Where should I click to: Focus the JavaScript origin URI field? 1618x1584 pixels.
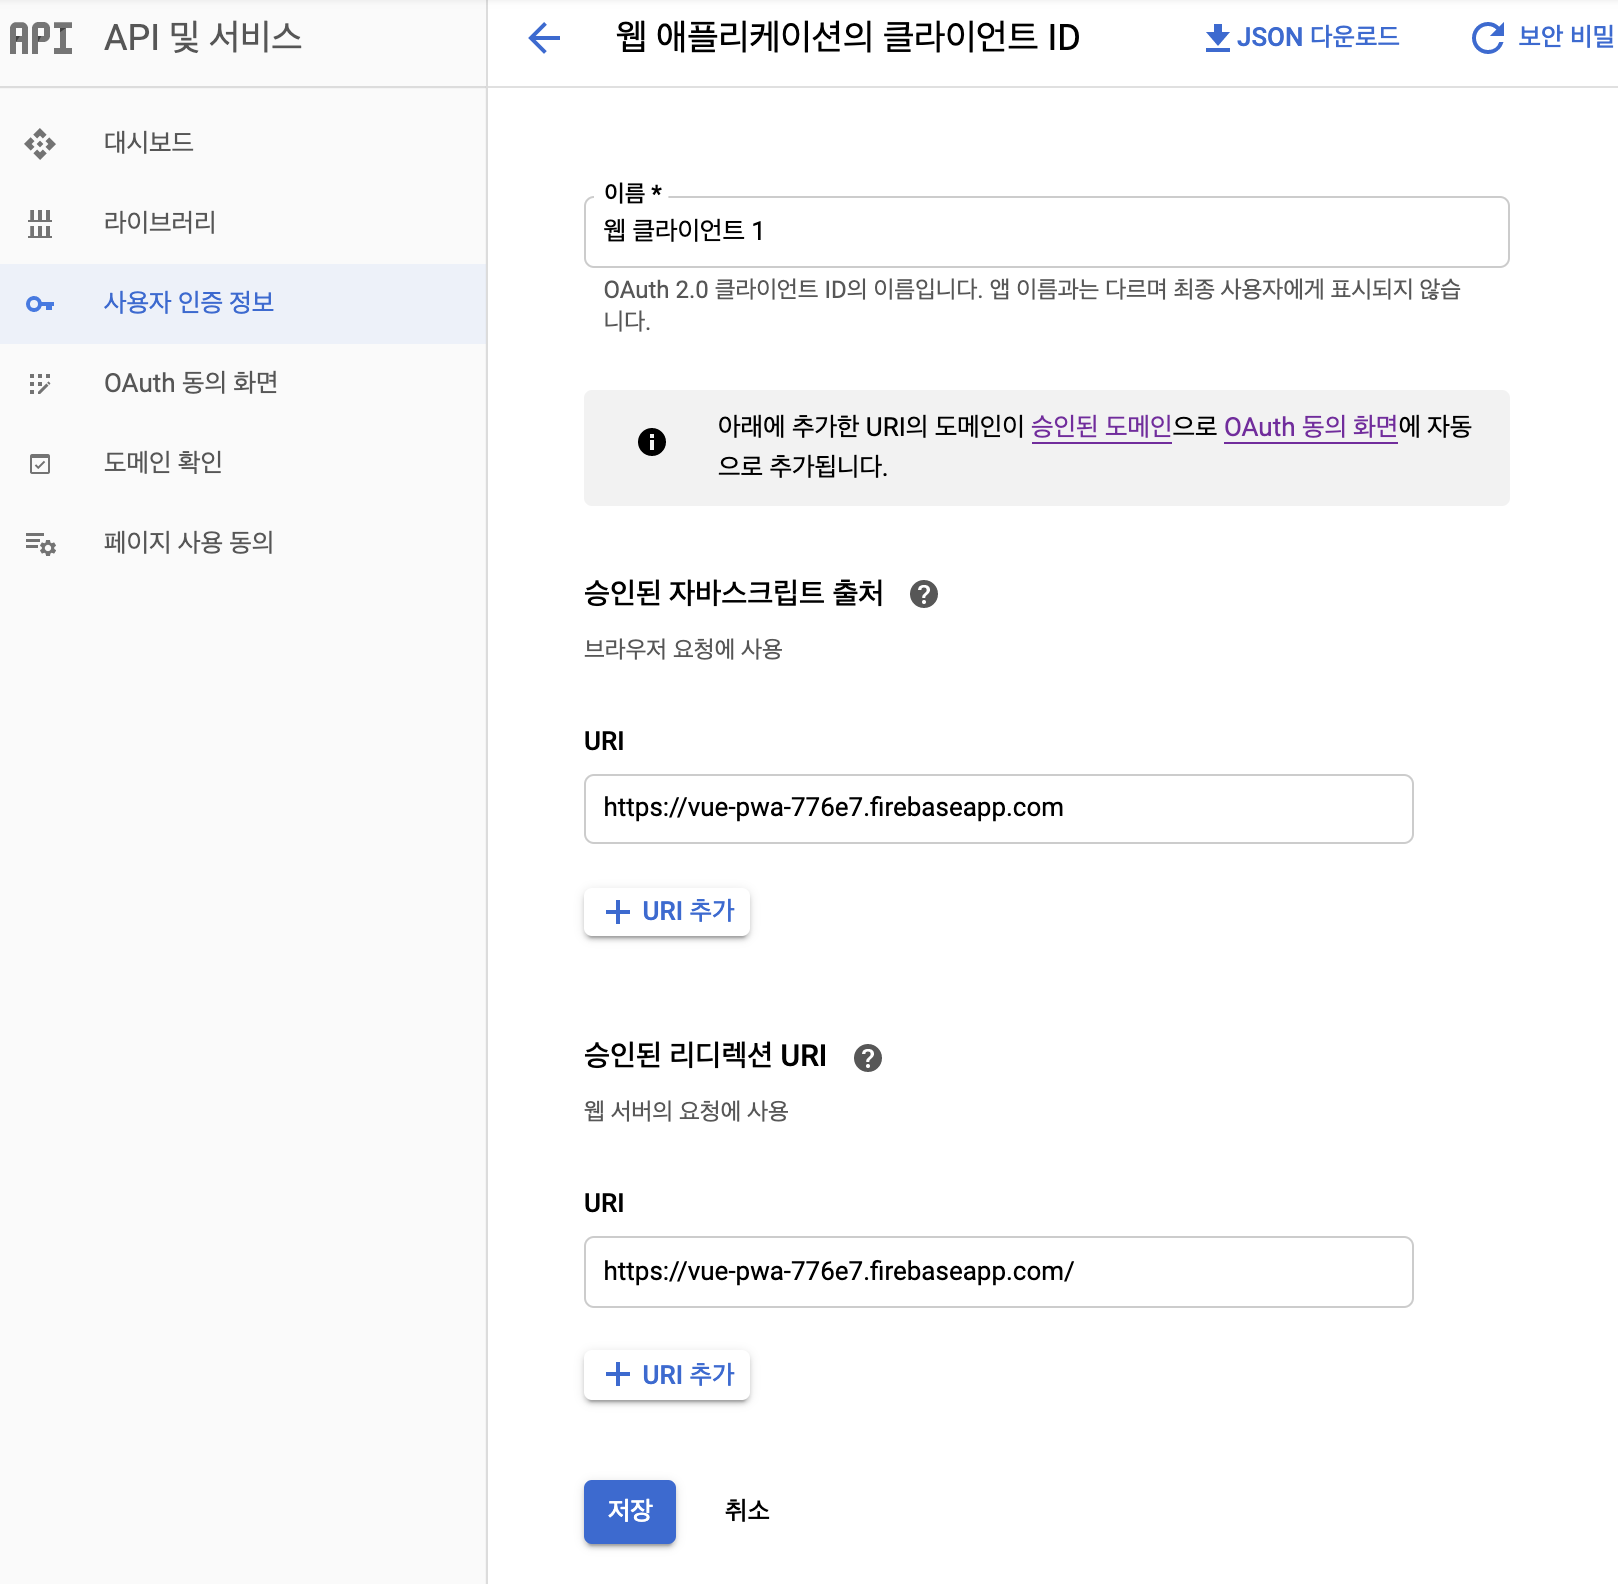[x=999, y=809]
